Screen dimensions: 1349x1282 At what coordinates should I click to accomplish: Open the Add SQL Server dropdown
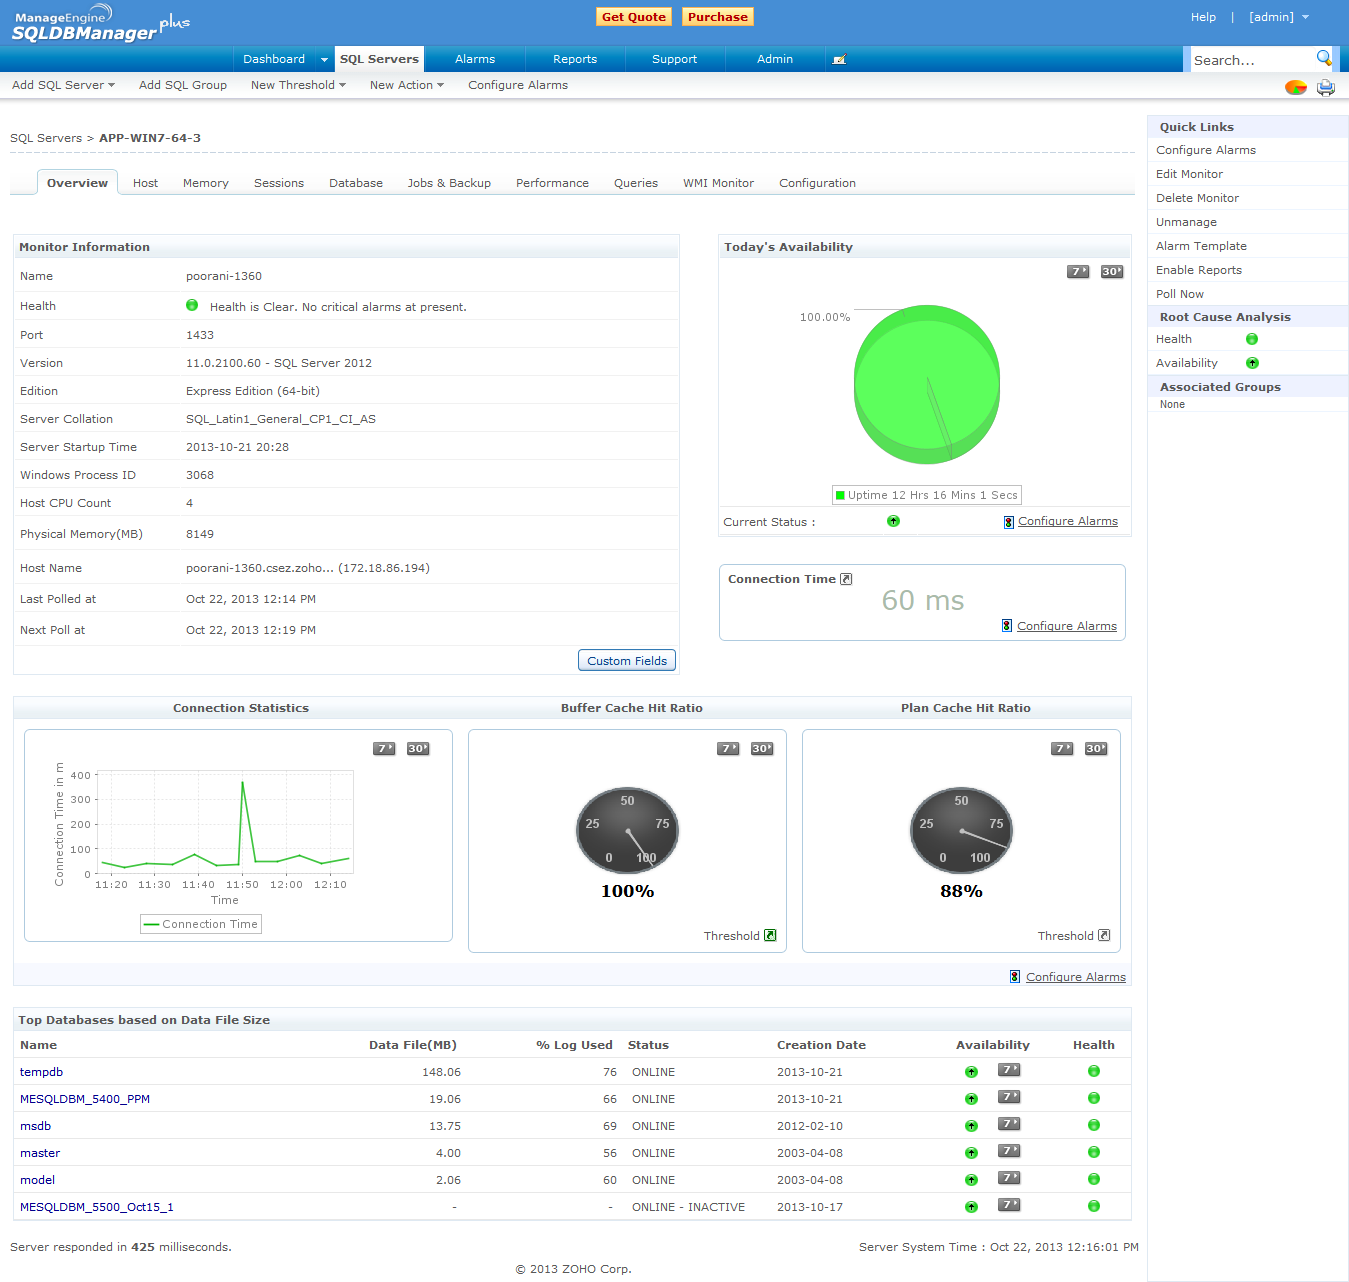63,85
